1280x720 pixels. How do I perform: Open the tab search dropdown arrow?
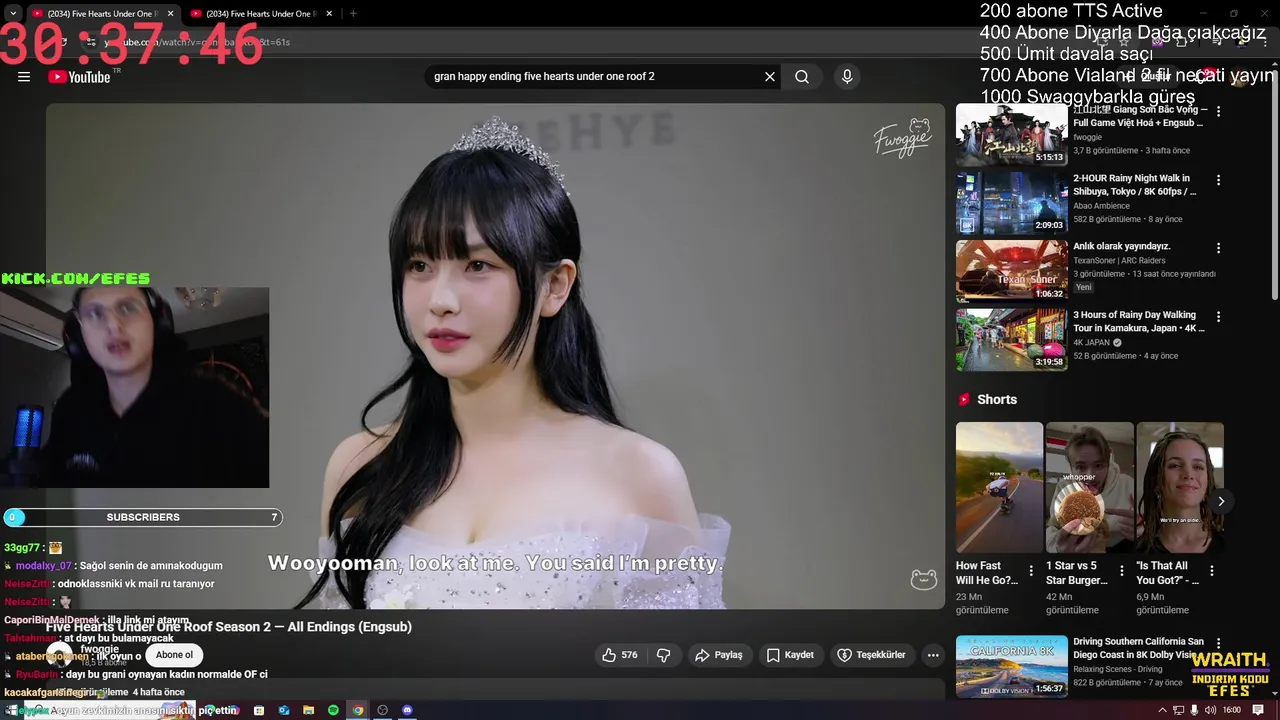[12, 14]
